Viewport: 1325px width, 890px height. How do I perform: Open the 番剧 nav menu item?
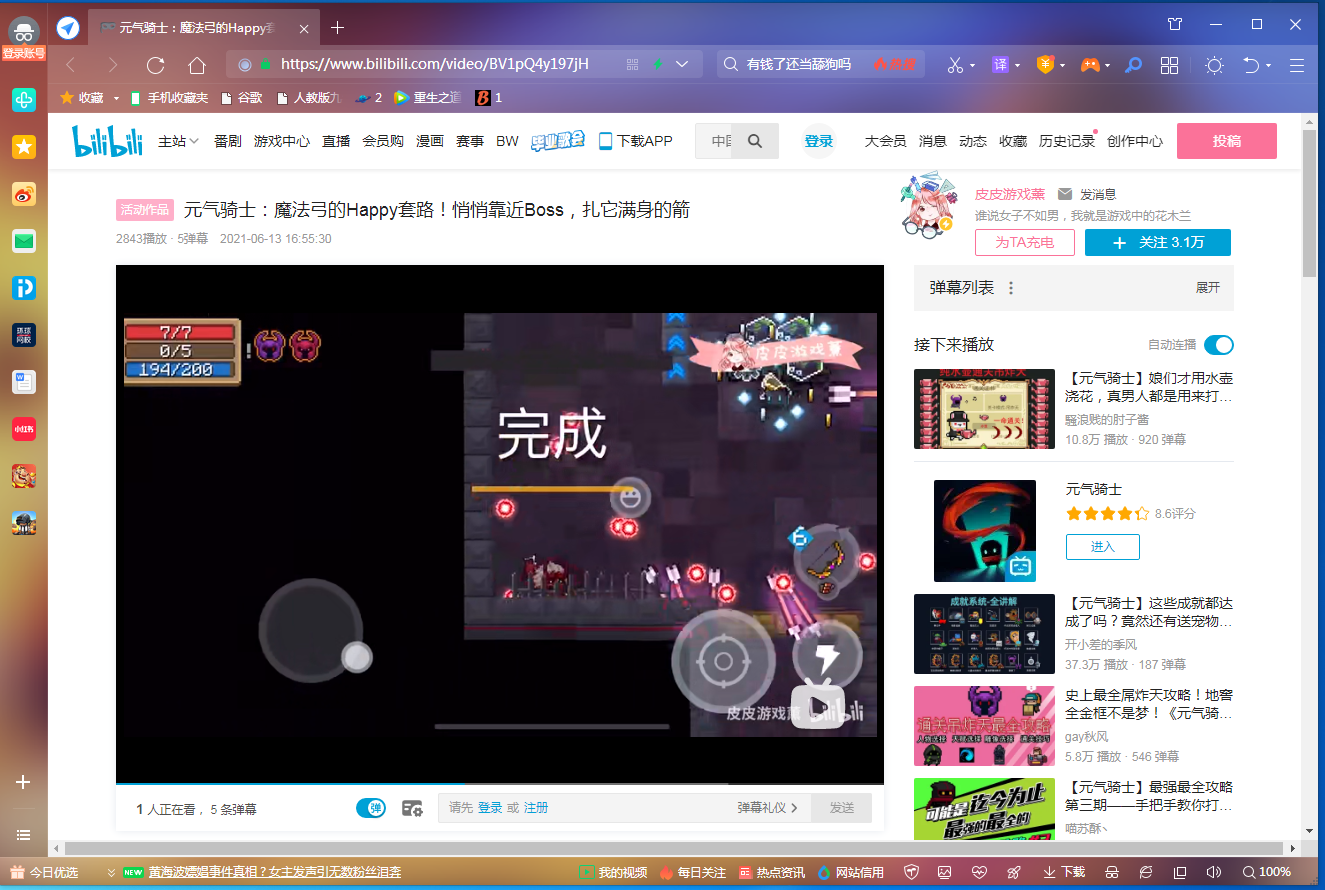(228, 141)
